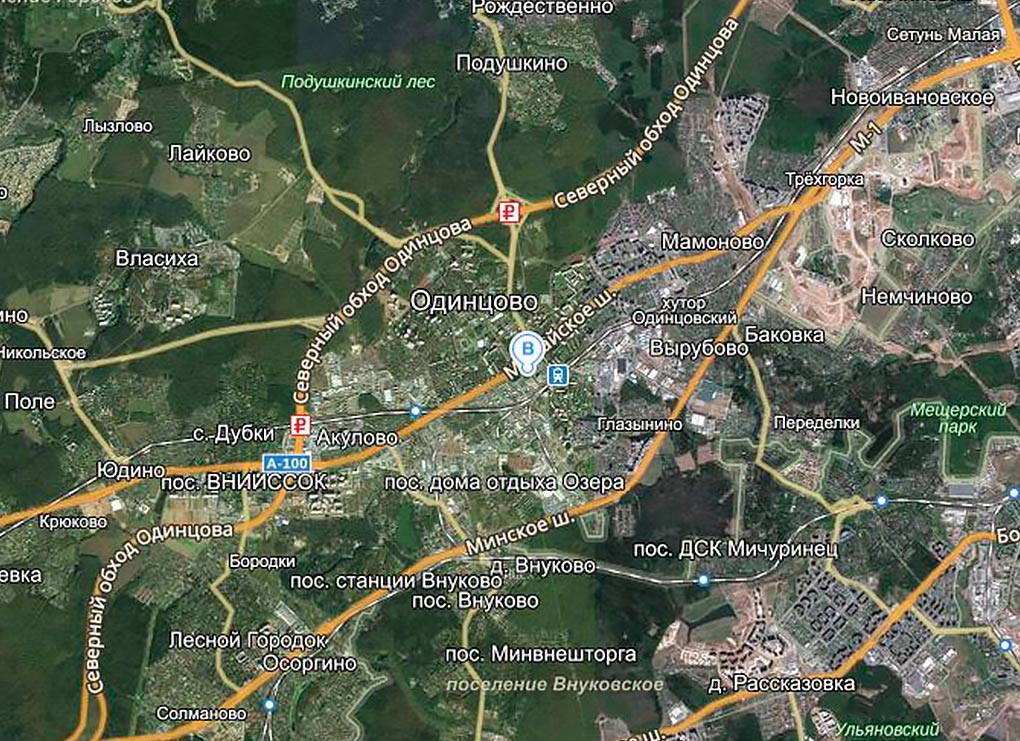
Task: Click the Власиха town label
Action: click(x=157, y=259)
